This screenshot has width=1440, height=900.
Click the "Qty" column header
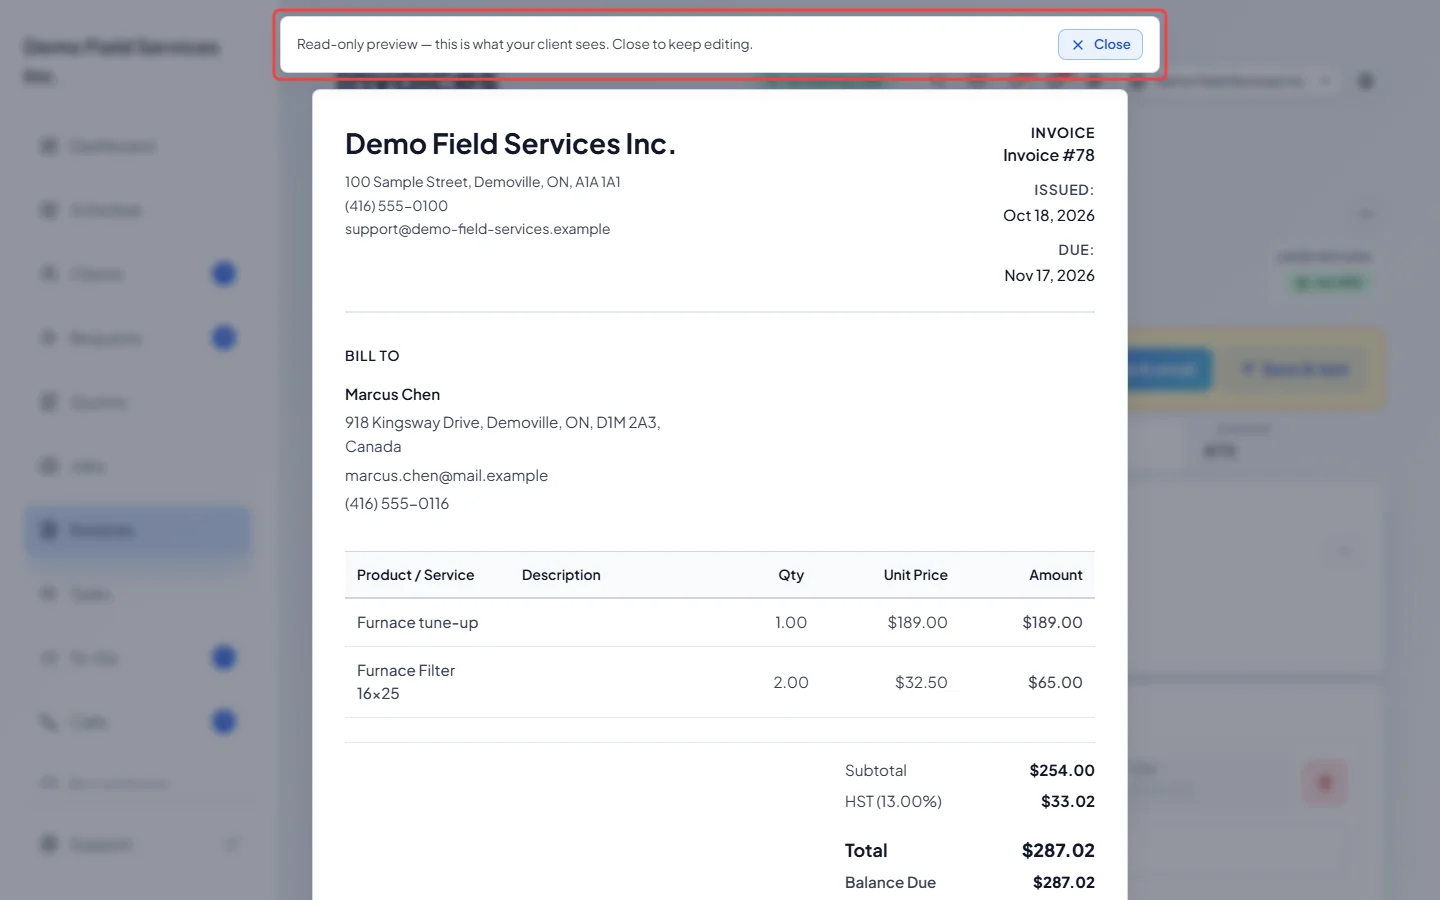[791, 575]
